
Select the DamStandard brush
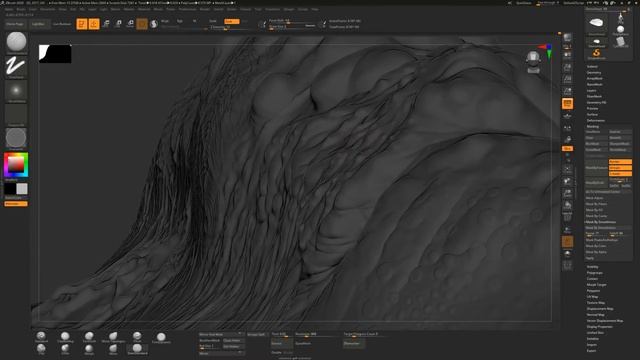tap(137, 349)
